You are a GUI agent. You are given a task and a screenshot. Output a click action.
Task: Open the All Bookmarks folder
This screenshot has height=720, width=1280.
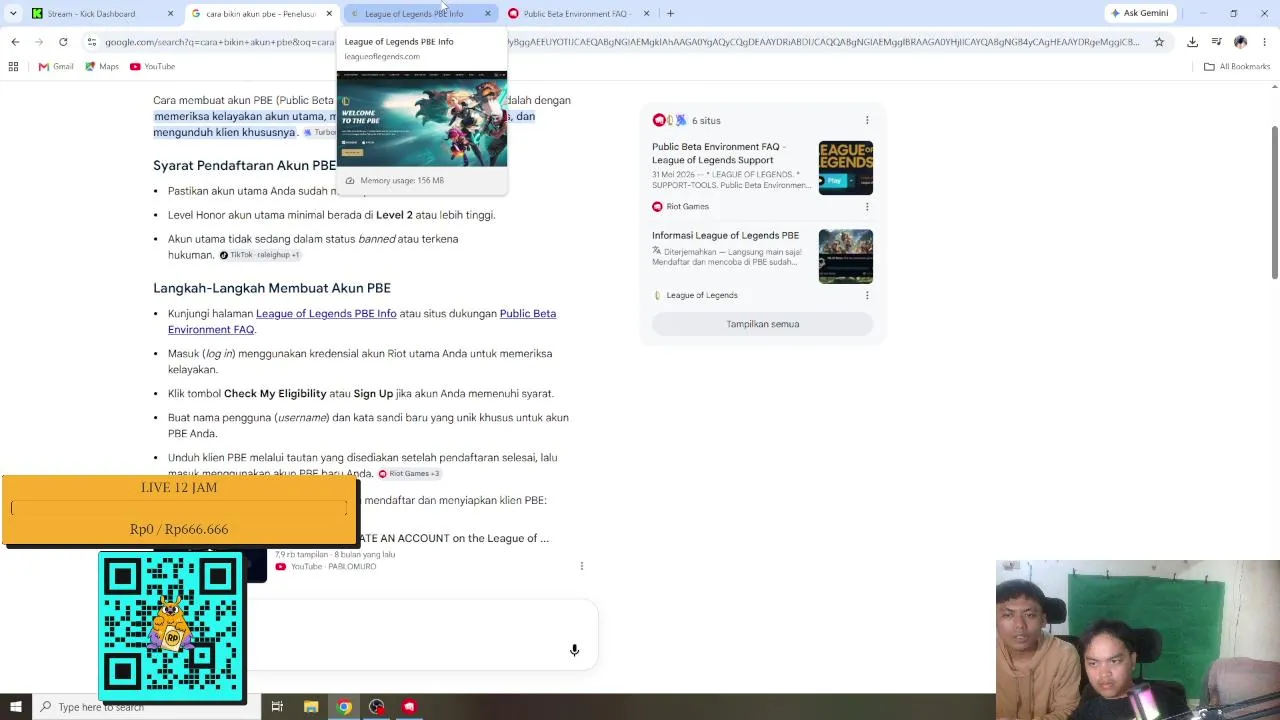[1237, 66]
